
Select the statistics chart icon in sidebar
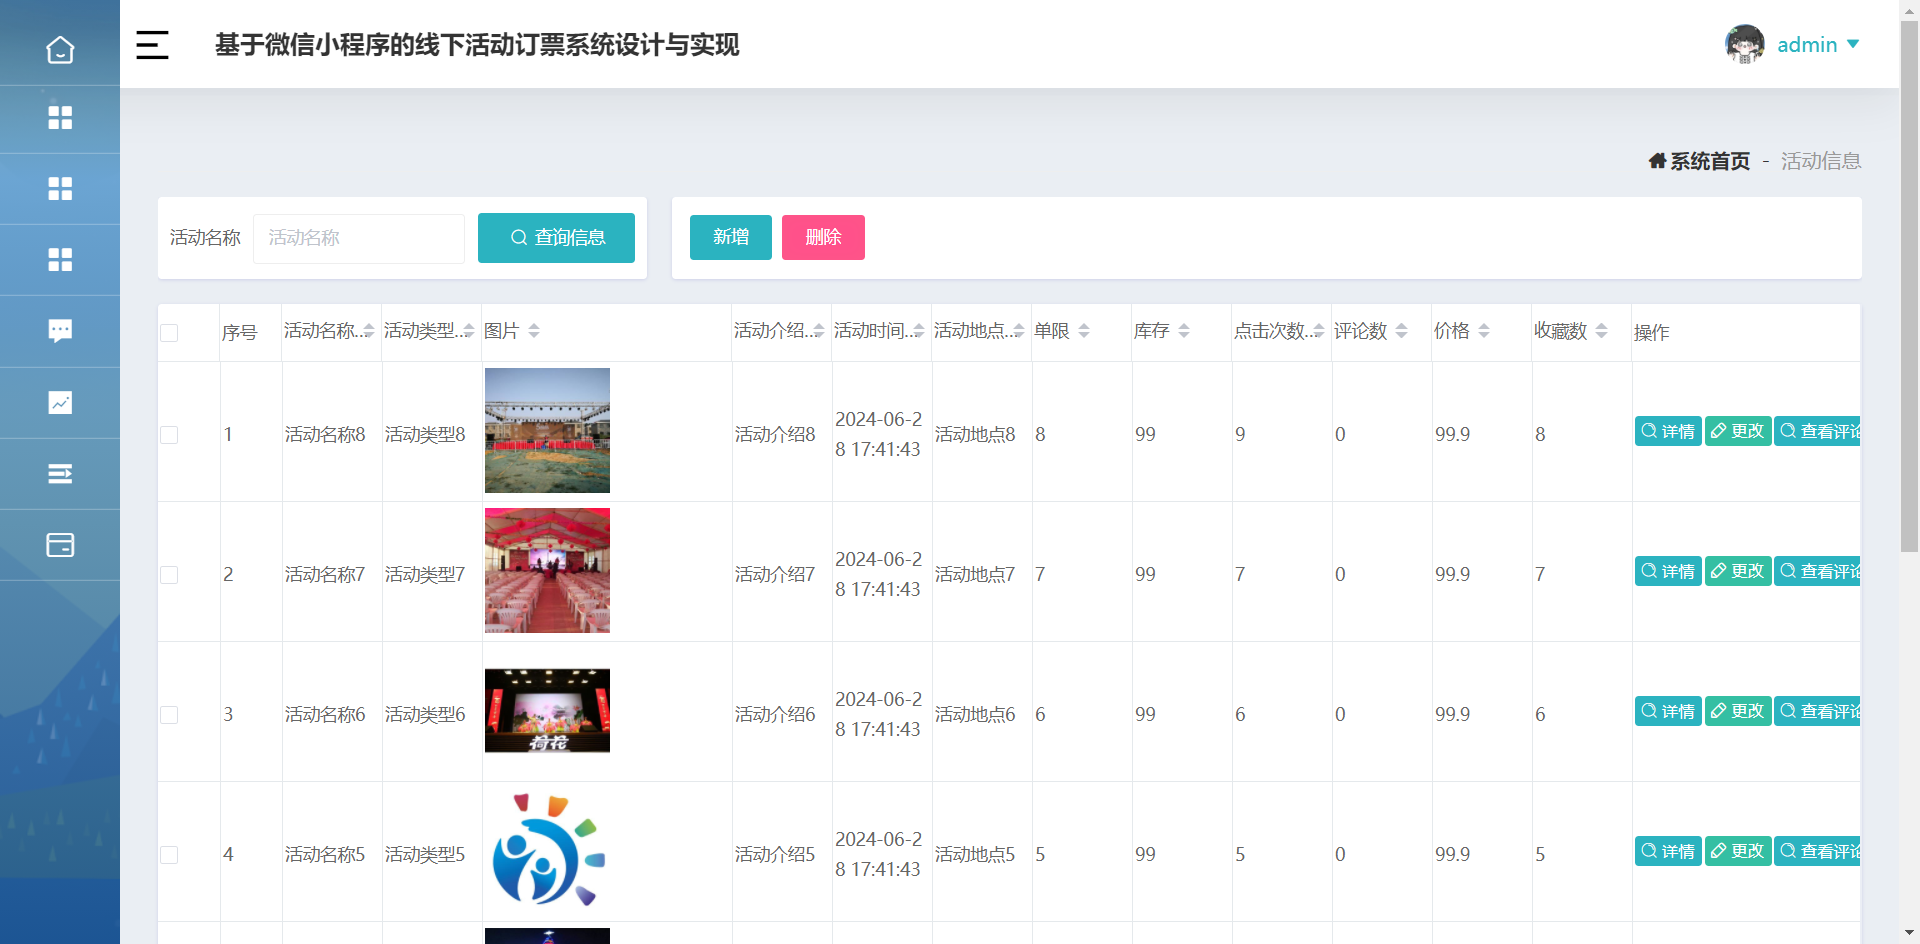tap(60, 402)
